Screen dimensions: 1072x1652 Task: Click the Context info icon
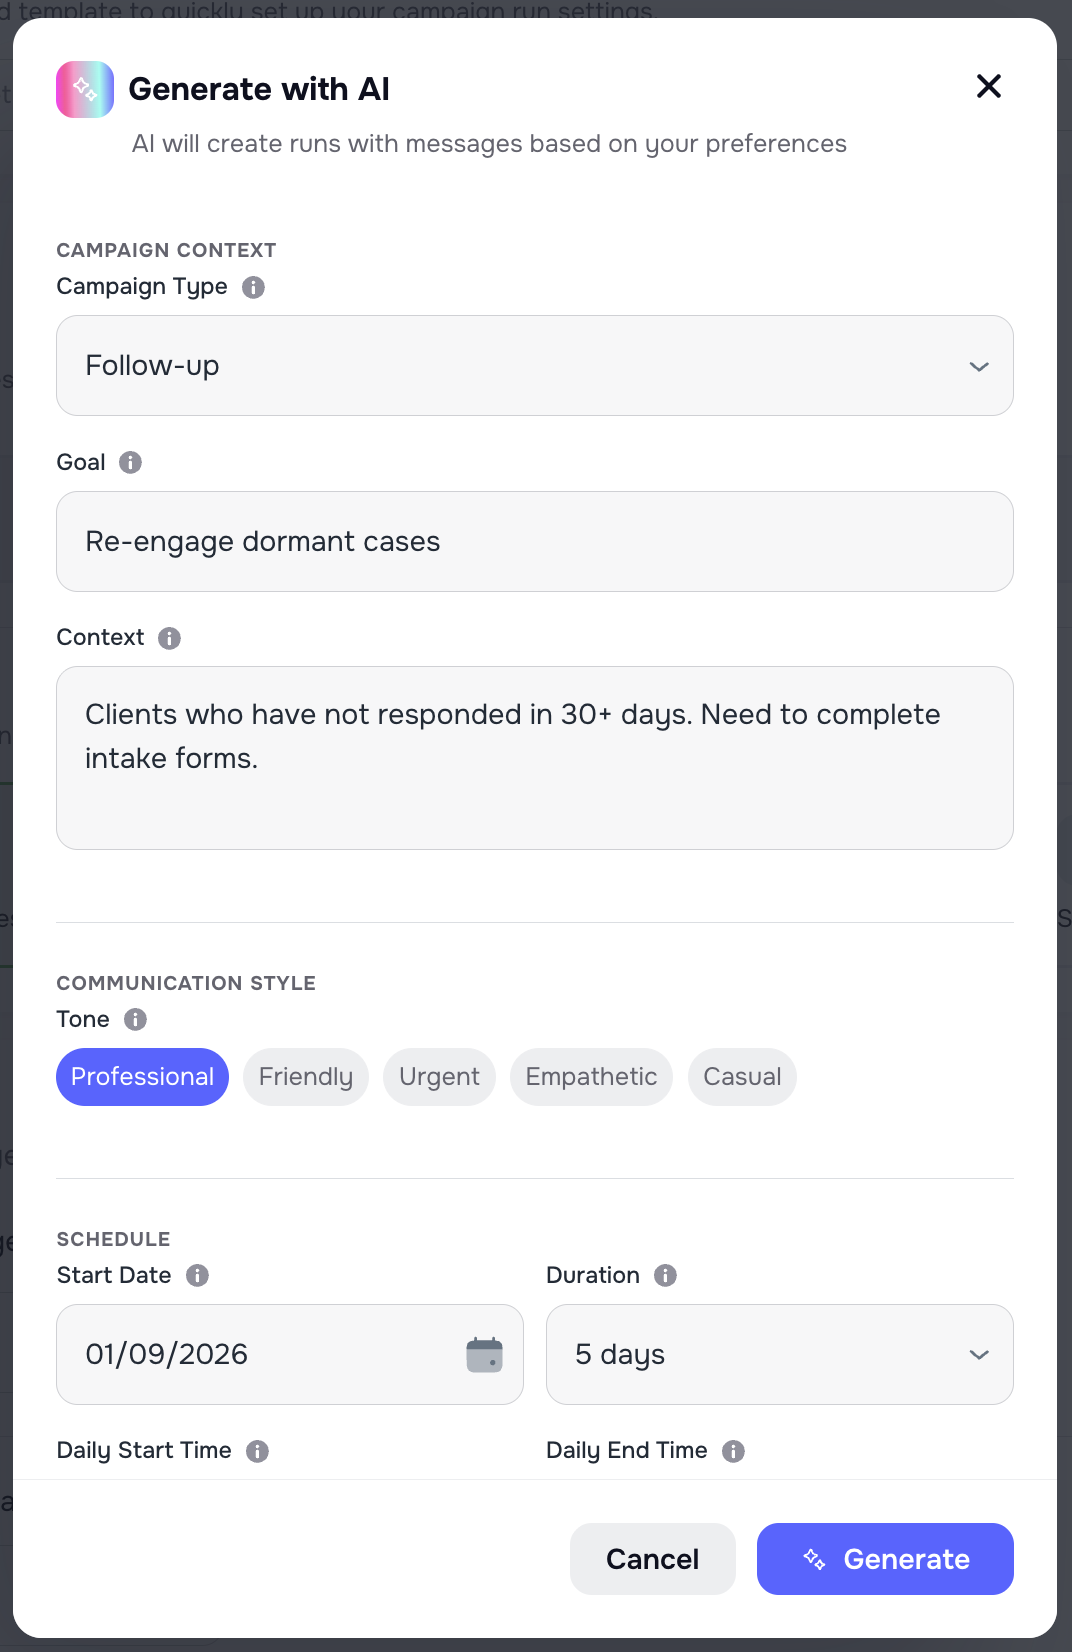click(x=169, y=638)
